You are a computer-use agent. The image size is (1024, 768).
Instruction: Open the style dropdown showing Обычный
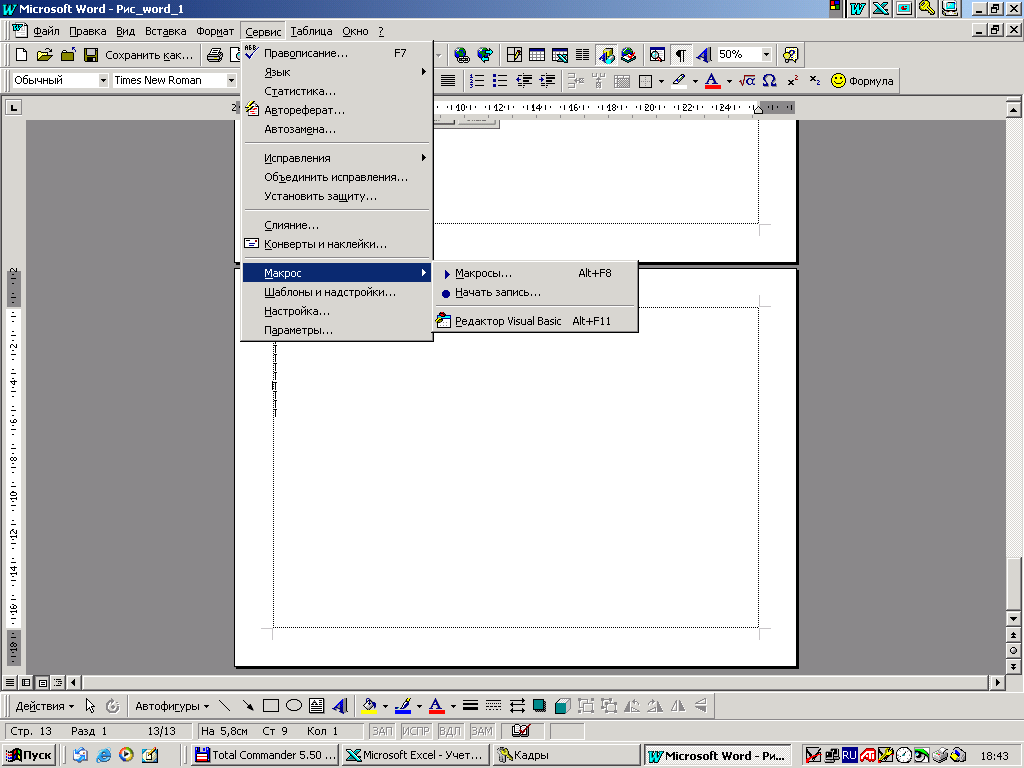pos(103,80)
